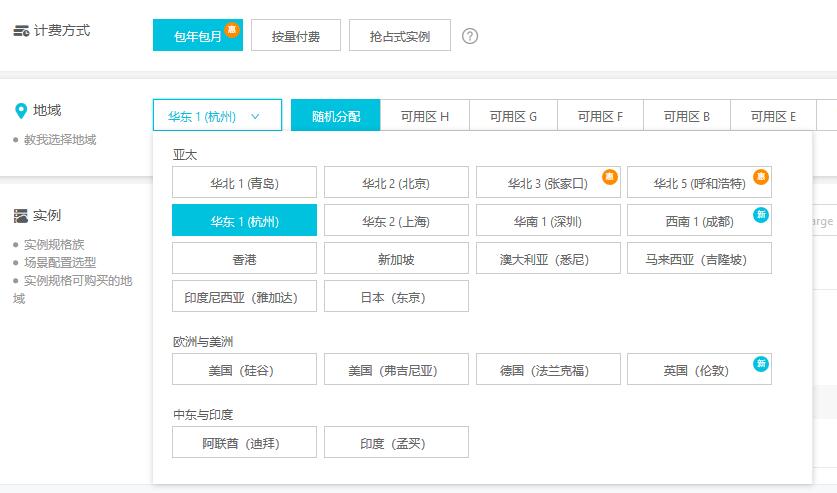Choose region 印度 (孟买)
Image resolution: width=837 pixels, height=493 pixels.
[x=396, y=442]
